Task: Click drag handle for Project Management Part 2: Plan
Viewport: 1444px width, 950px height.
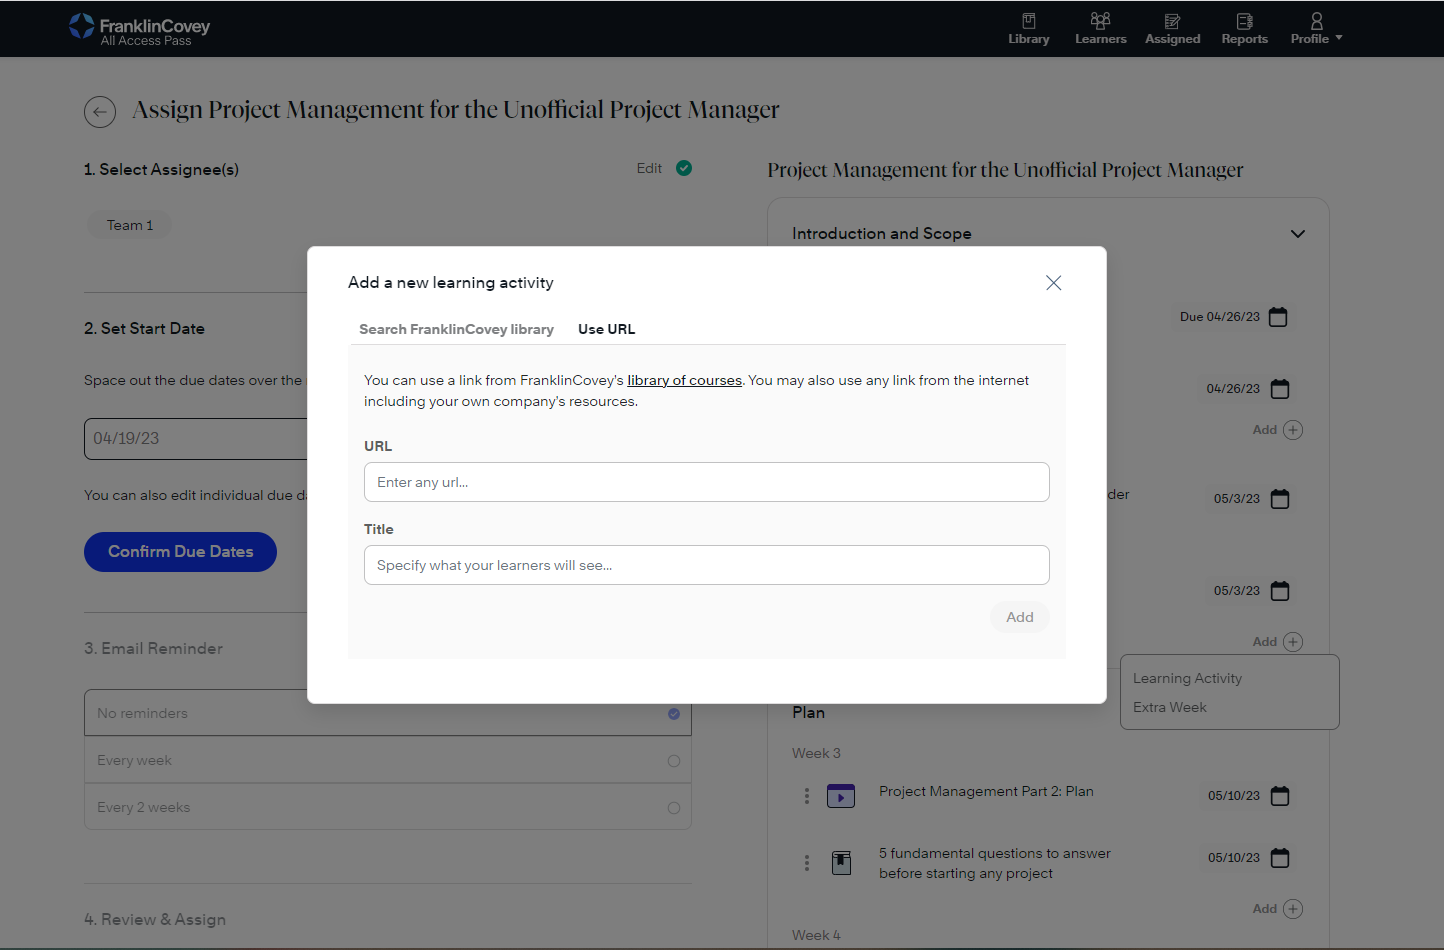Action: point(807,796)
